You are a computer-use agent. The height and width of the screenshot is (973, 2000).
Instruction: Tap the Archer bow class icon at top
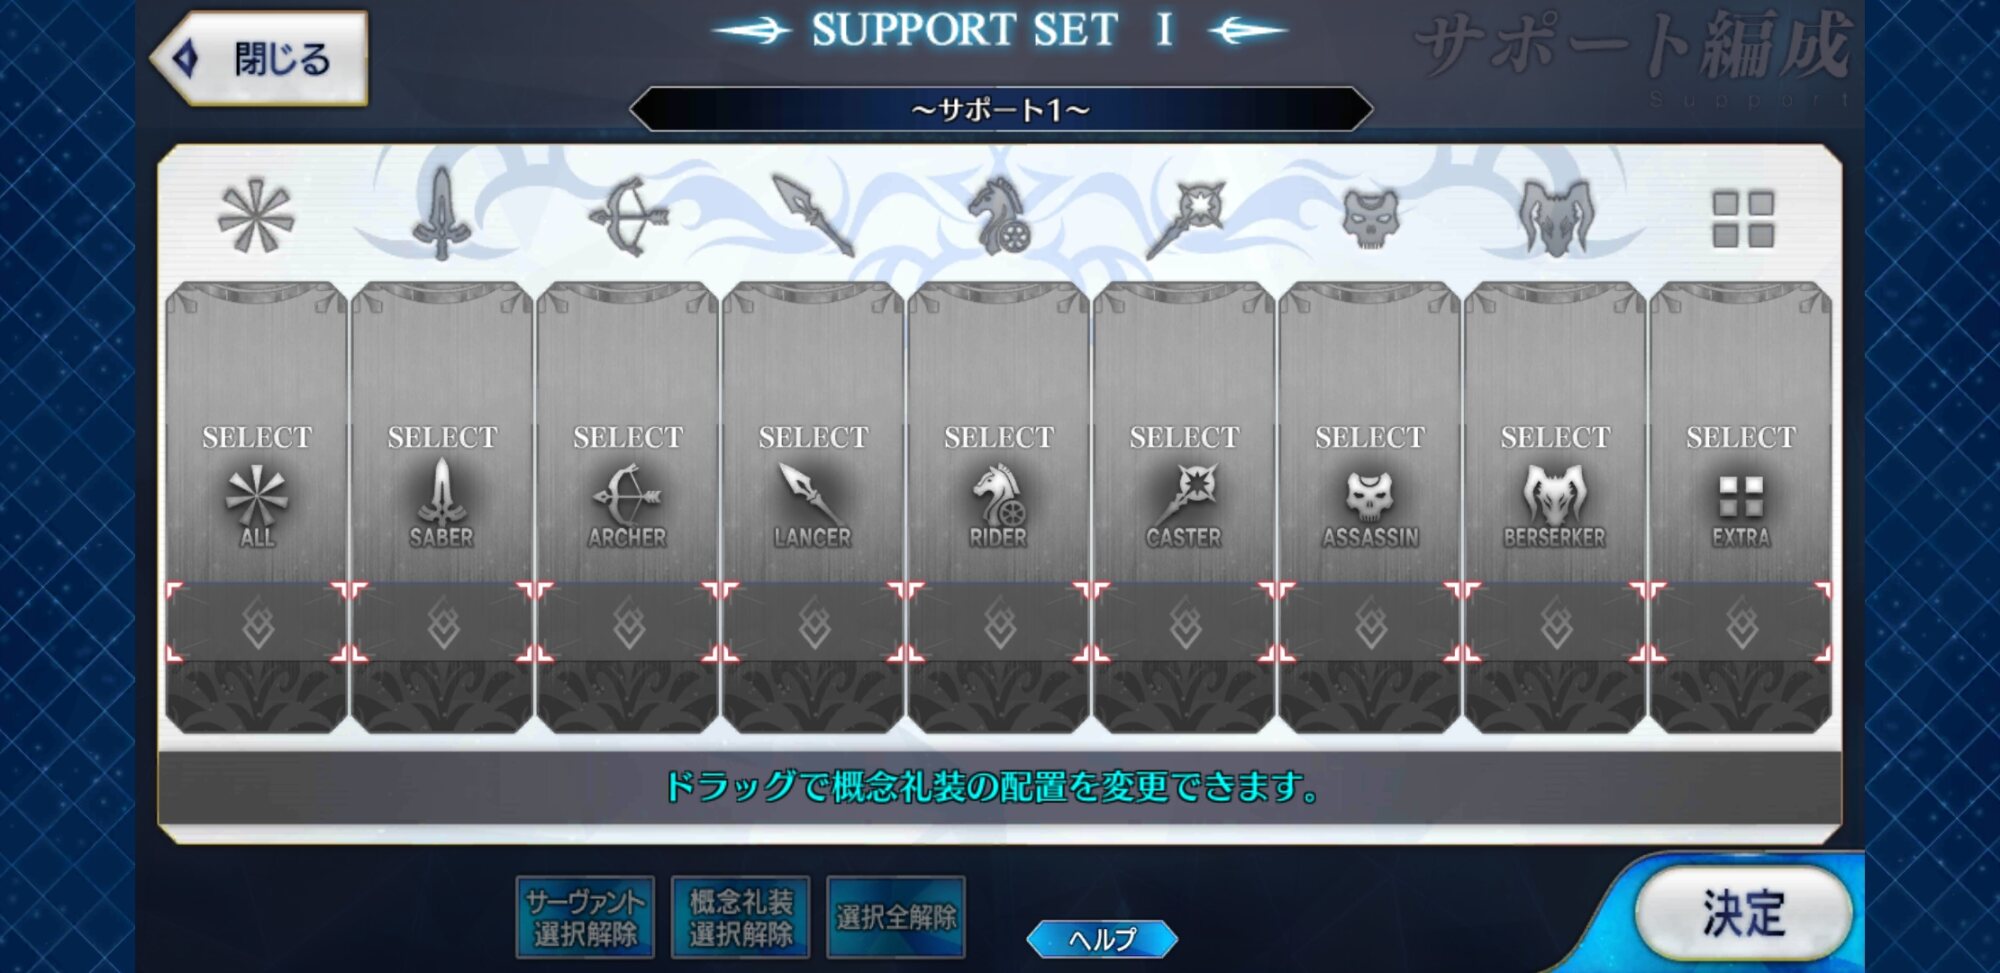click(x=627, y=216)
